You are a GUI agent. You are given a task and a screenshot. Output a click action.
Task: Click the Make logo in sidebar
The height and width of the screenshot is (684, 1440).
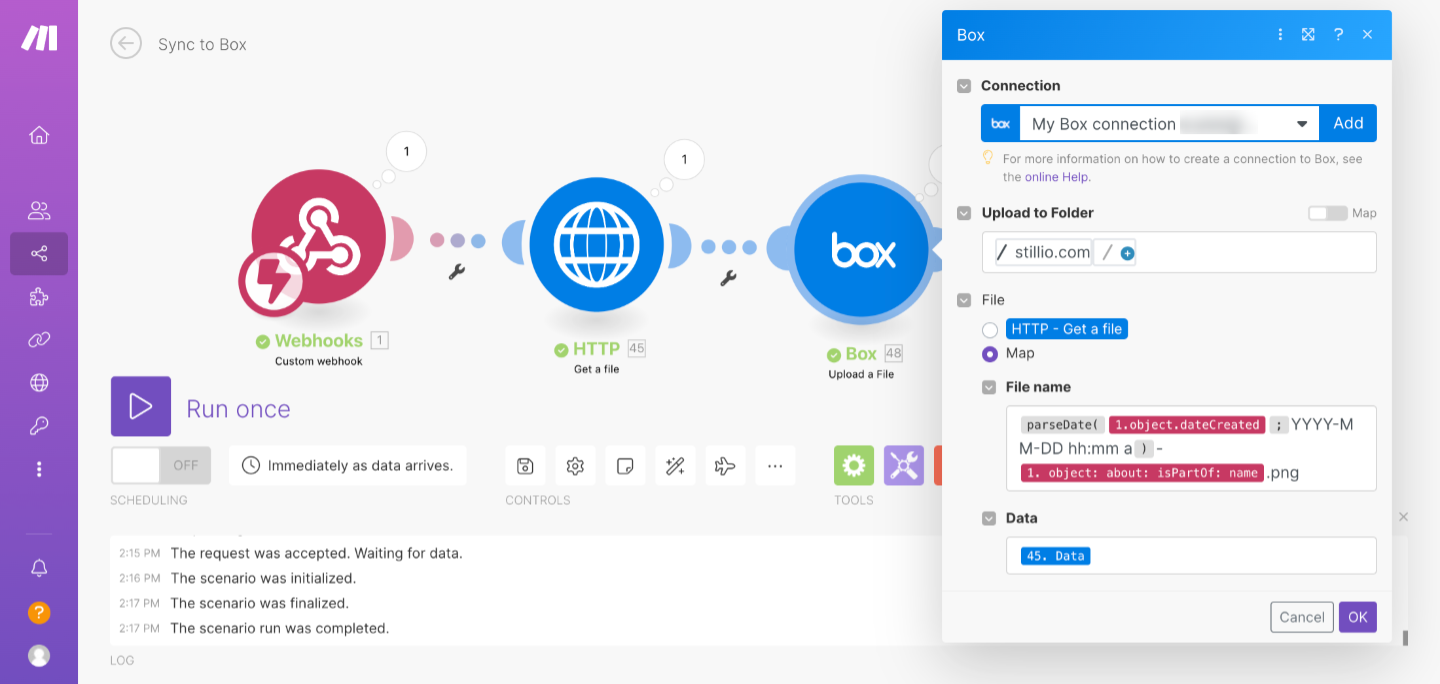tap(39, 38)
